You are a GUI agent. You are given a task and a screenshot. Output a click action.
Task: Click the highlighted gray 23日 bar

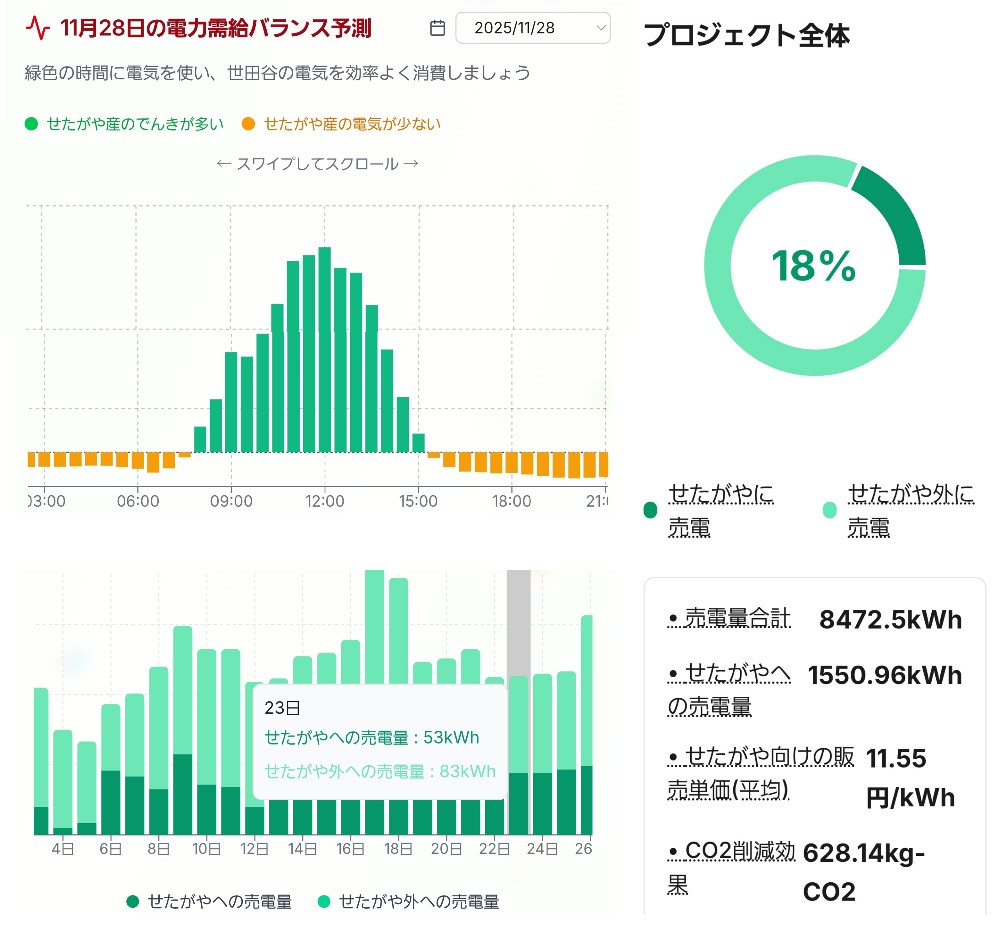[x=518, y=700]
